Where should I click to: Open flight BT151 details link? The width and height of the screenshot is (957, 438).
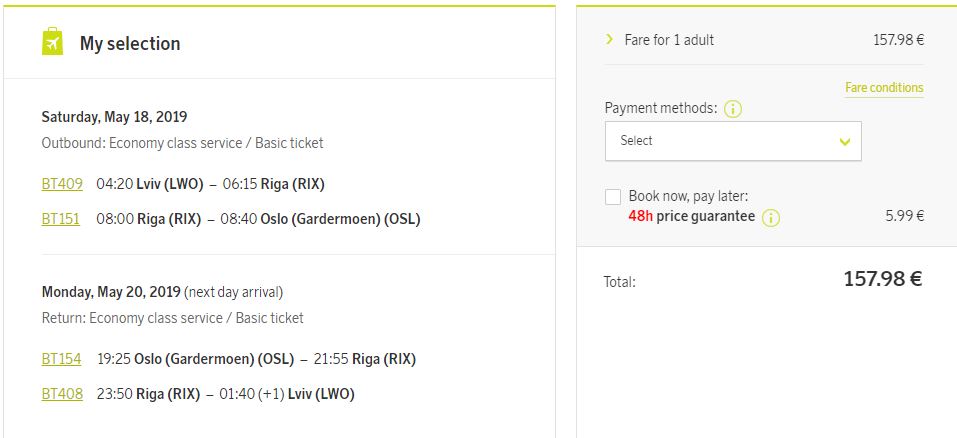point(60,219)
